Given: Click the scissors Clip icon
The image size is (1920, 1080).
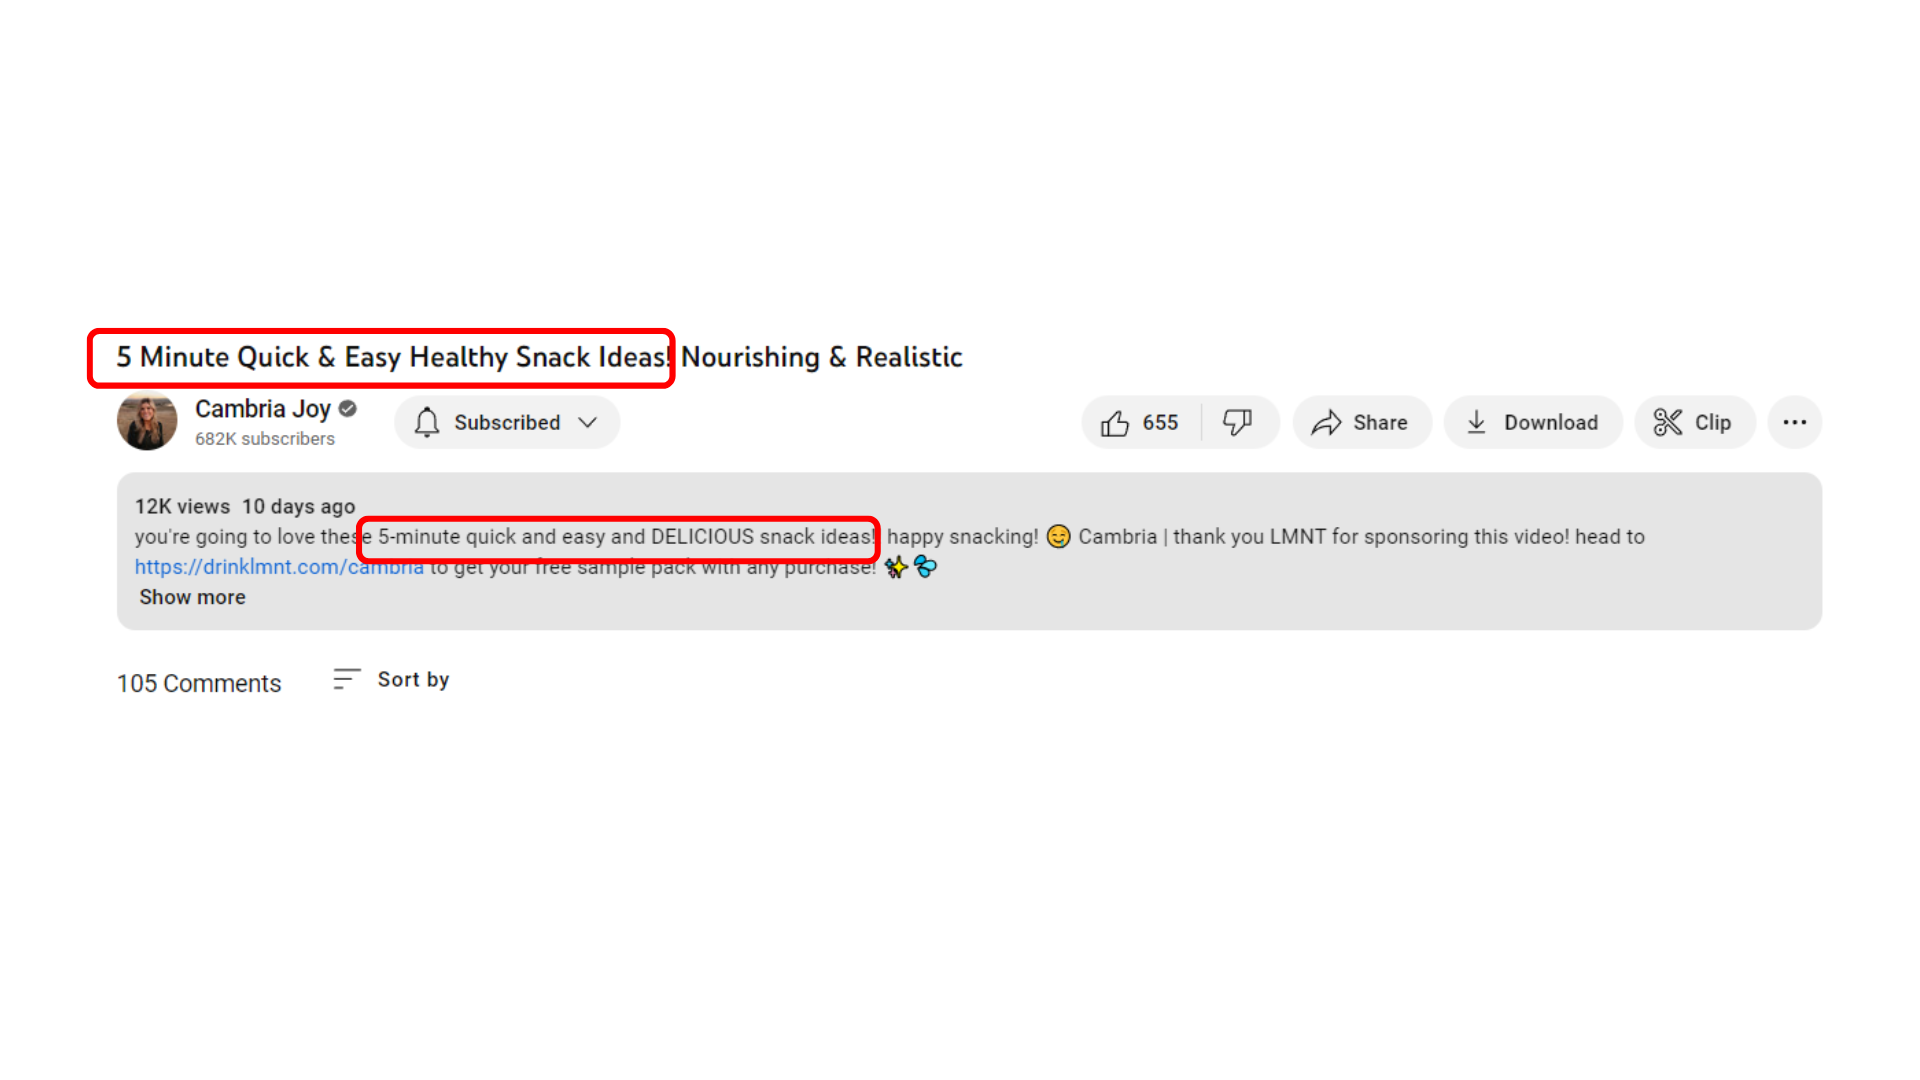Looking at the screenshot, I should (x=1667, y=422).
